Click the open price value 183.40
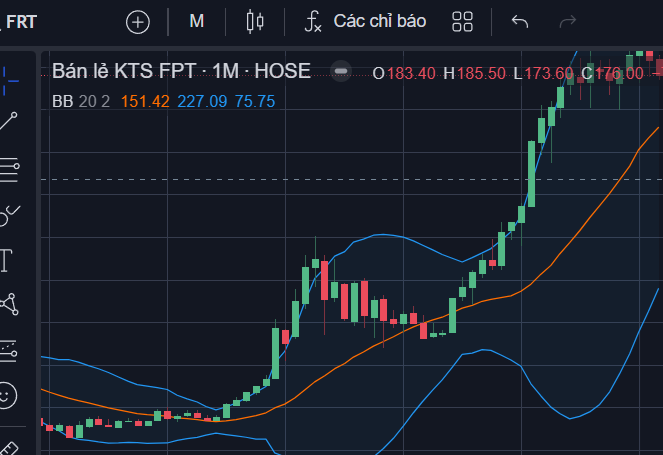Image resolution: width=663 pixels, height=455 pixels. click(x=411, y=74)
